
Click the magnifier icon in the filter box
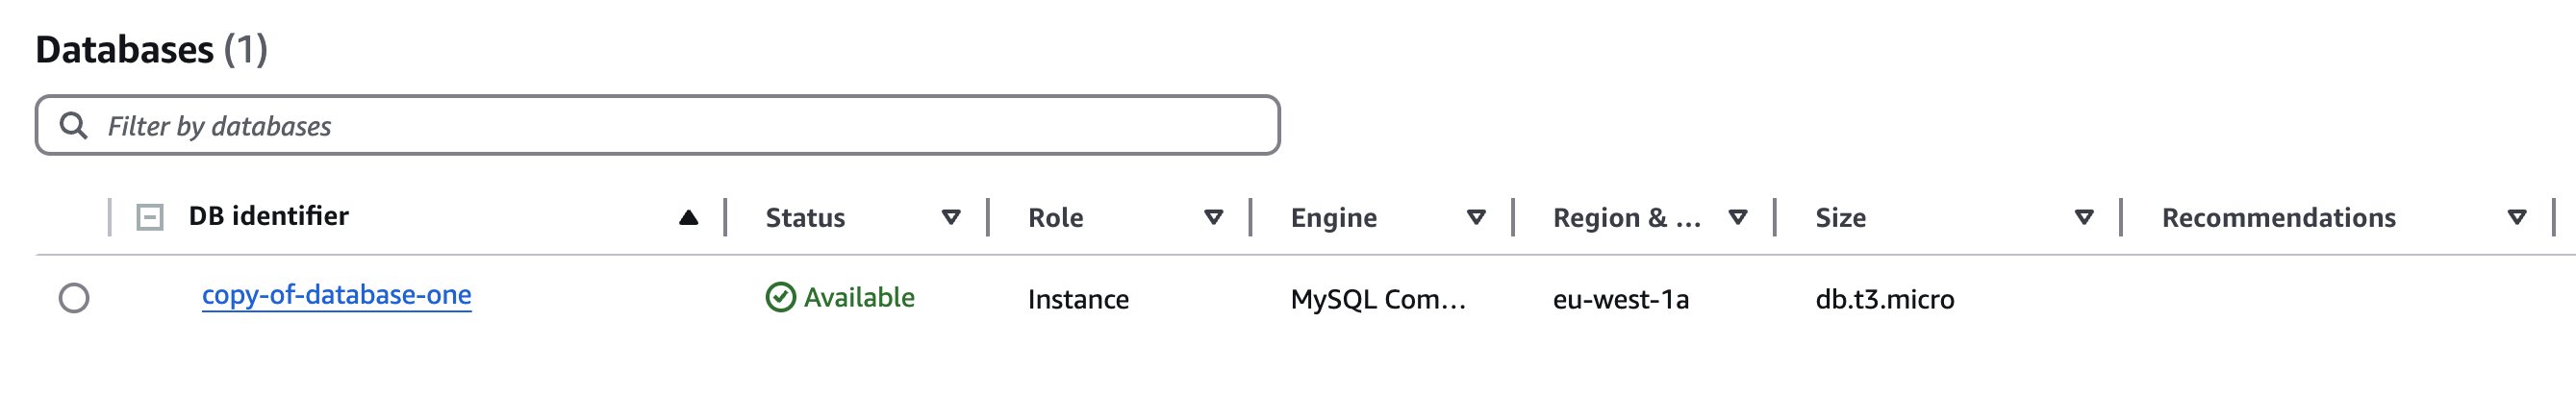[x=73, y=126]
